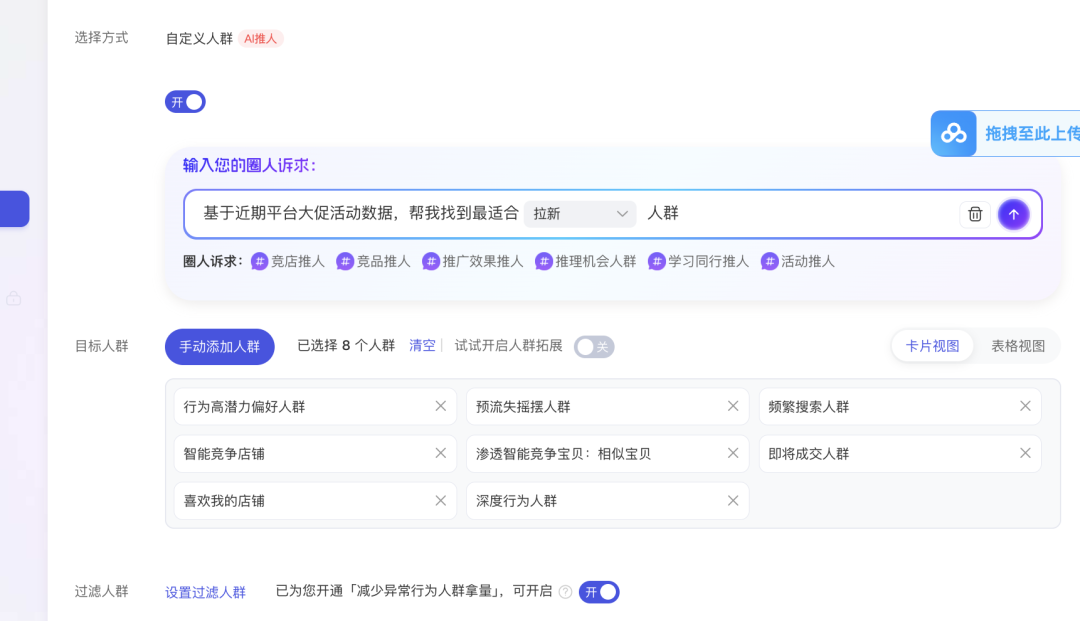This screenshot has height=621, width=1080.
Task: Remove the 喜欢我的店铺 card
Action: tap(441, 501)
